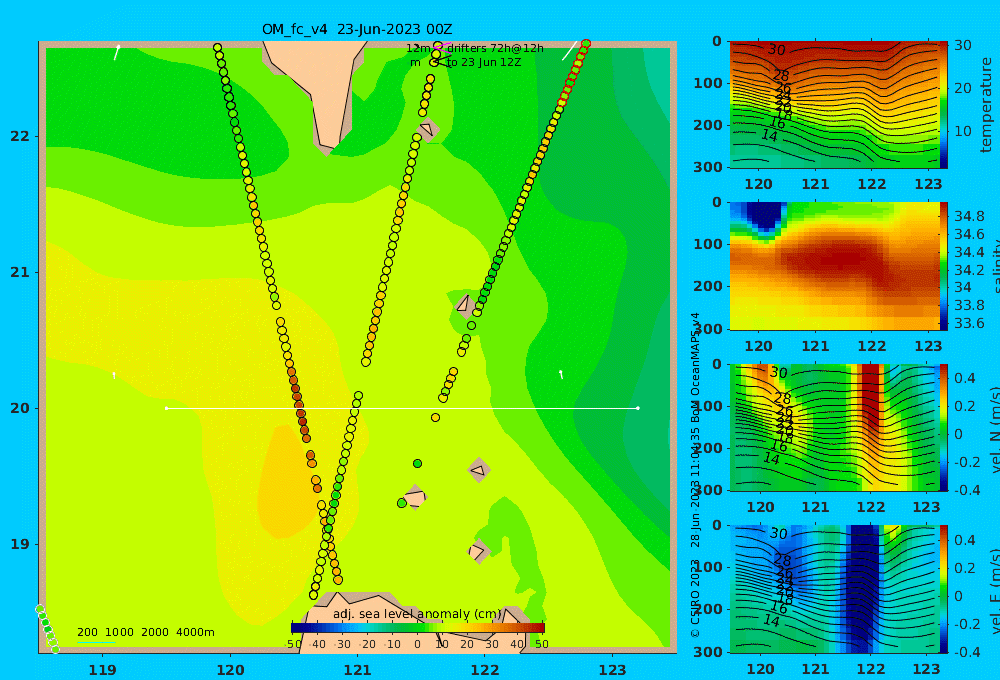Open the salinity cross-section panel

[834, 266]
